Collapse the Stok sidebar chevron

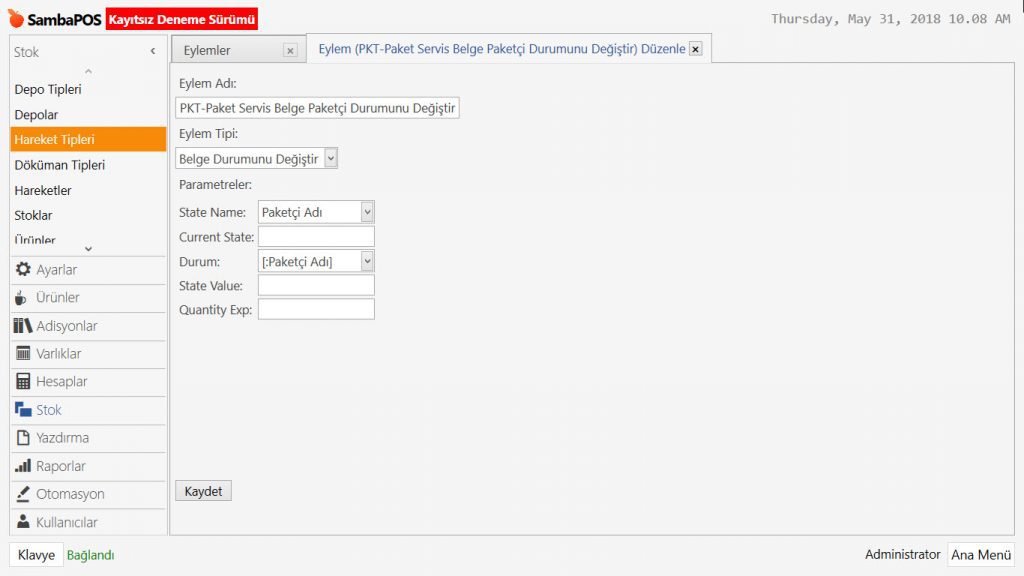coord(153,51)
